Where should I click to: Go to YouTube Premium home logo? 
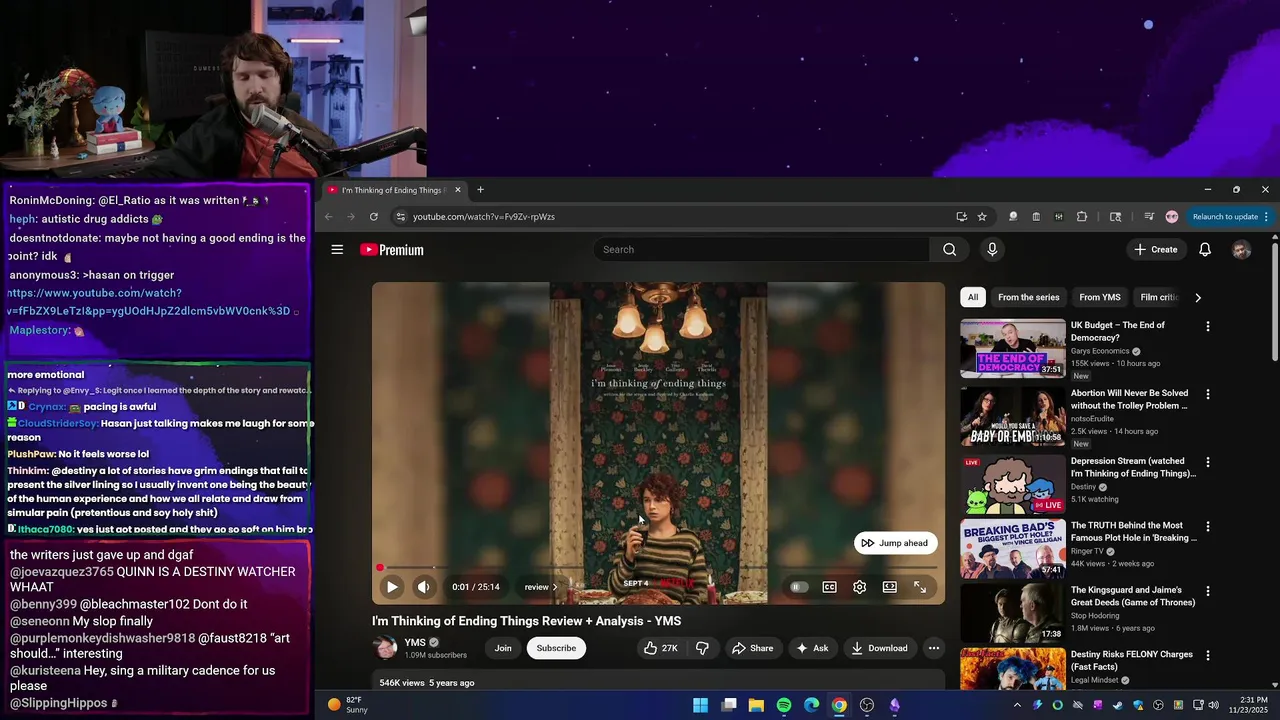[x=392, y=250]
